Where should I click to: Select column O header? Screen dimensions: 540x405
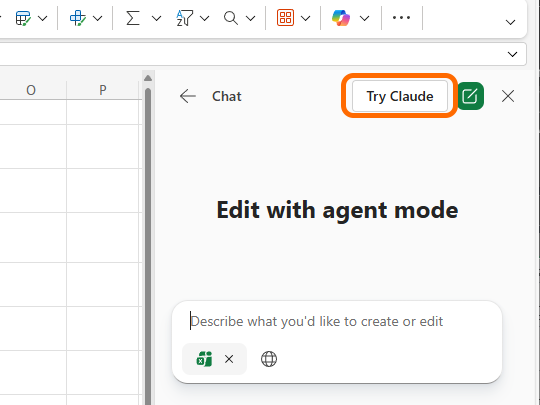[31, 90]
